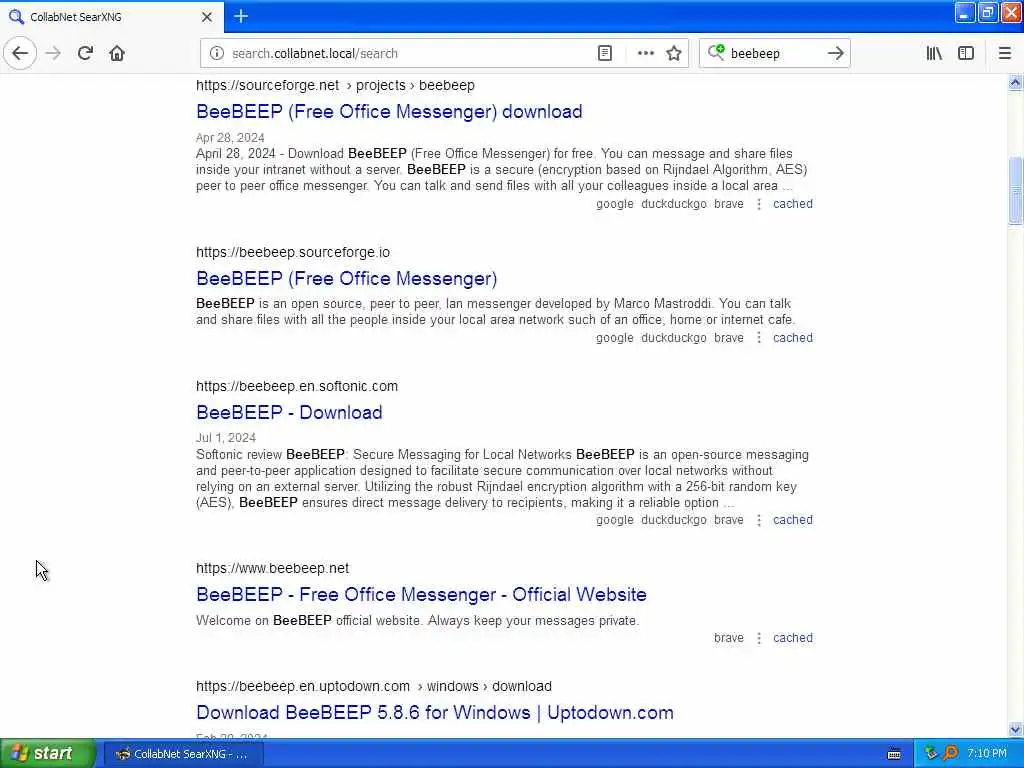Expand more options for Softonic result
The height and width of the screenshot is (768, 1024).
[758, 520]
